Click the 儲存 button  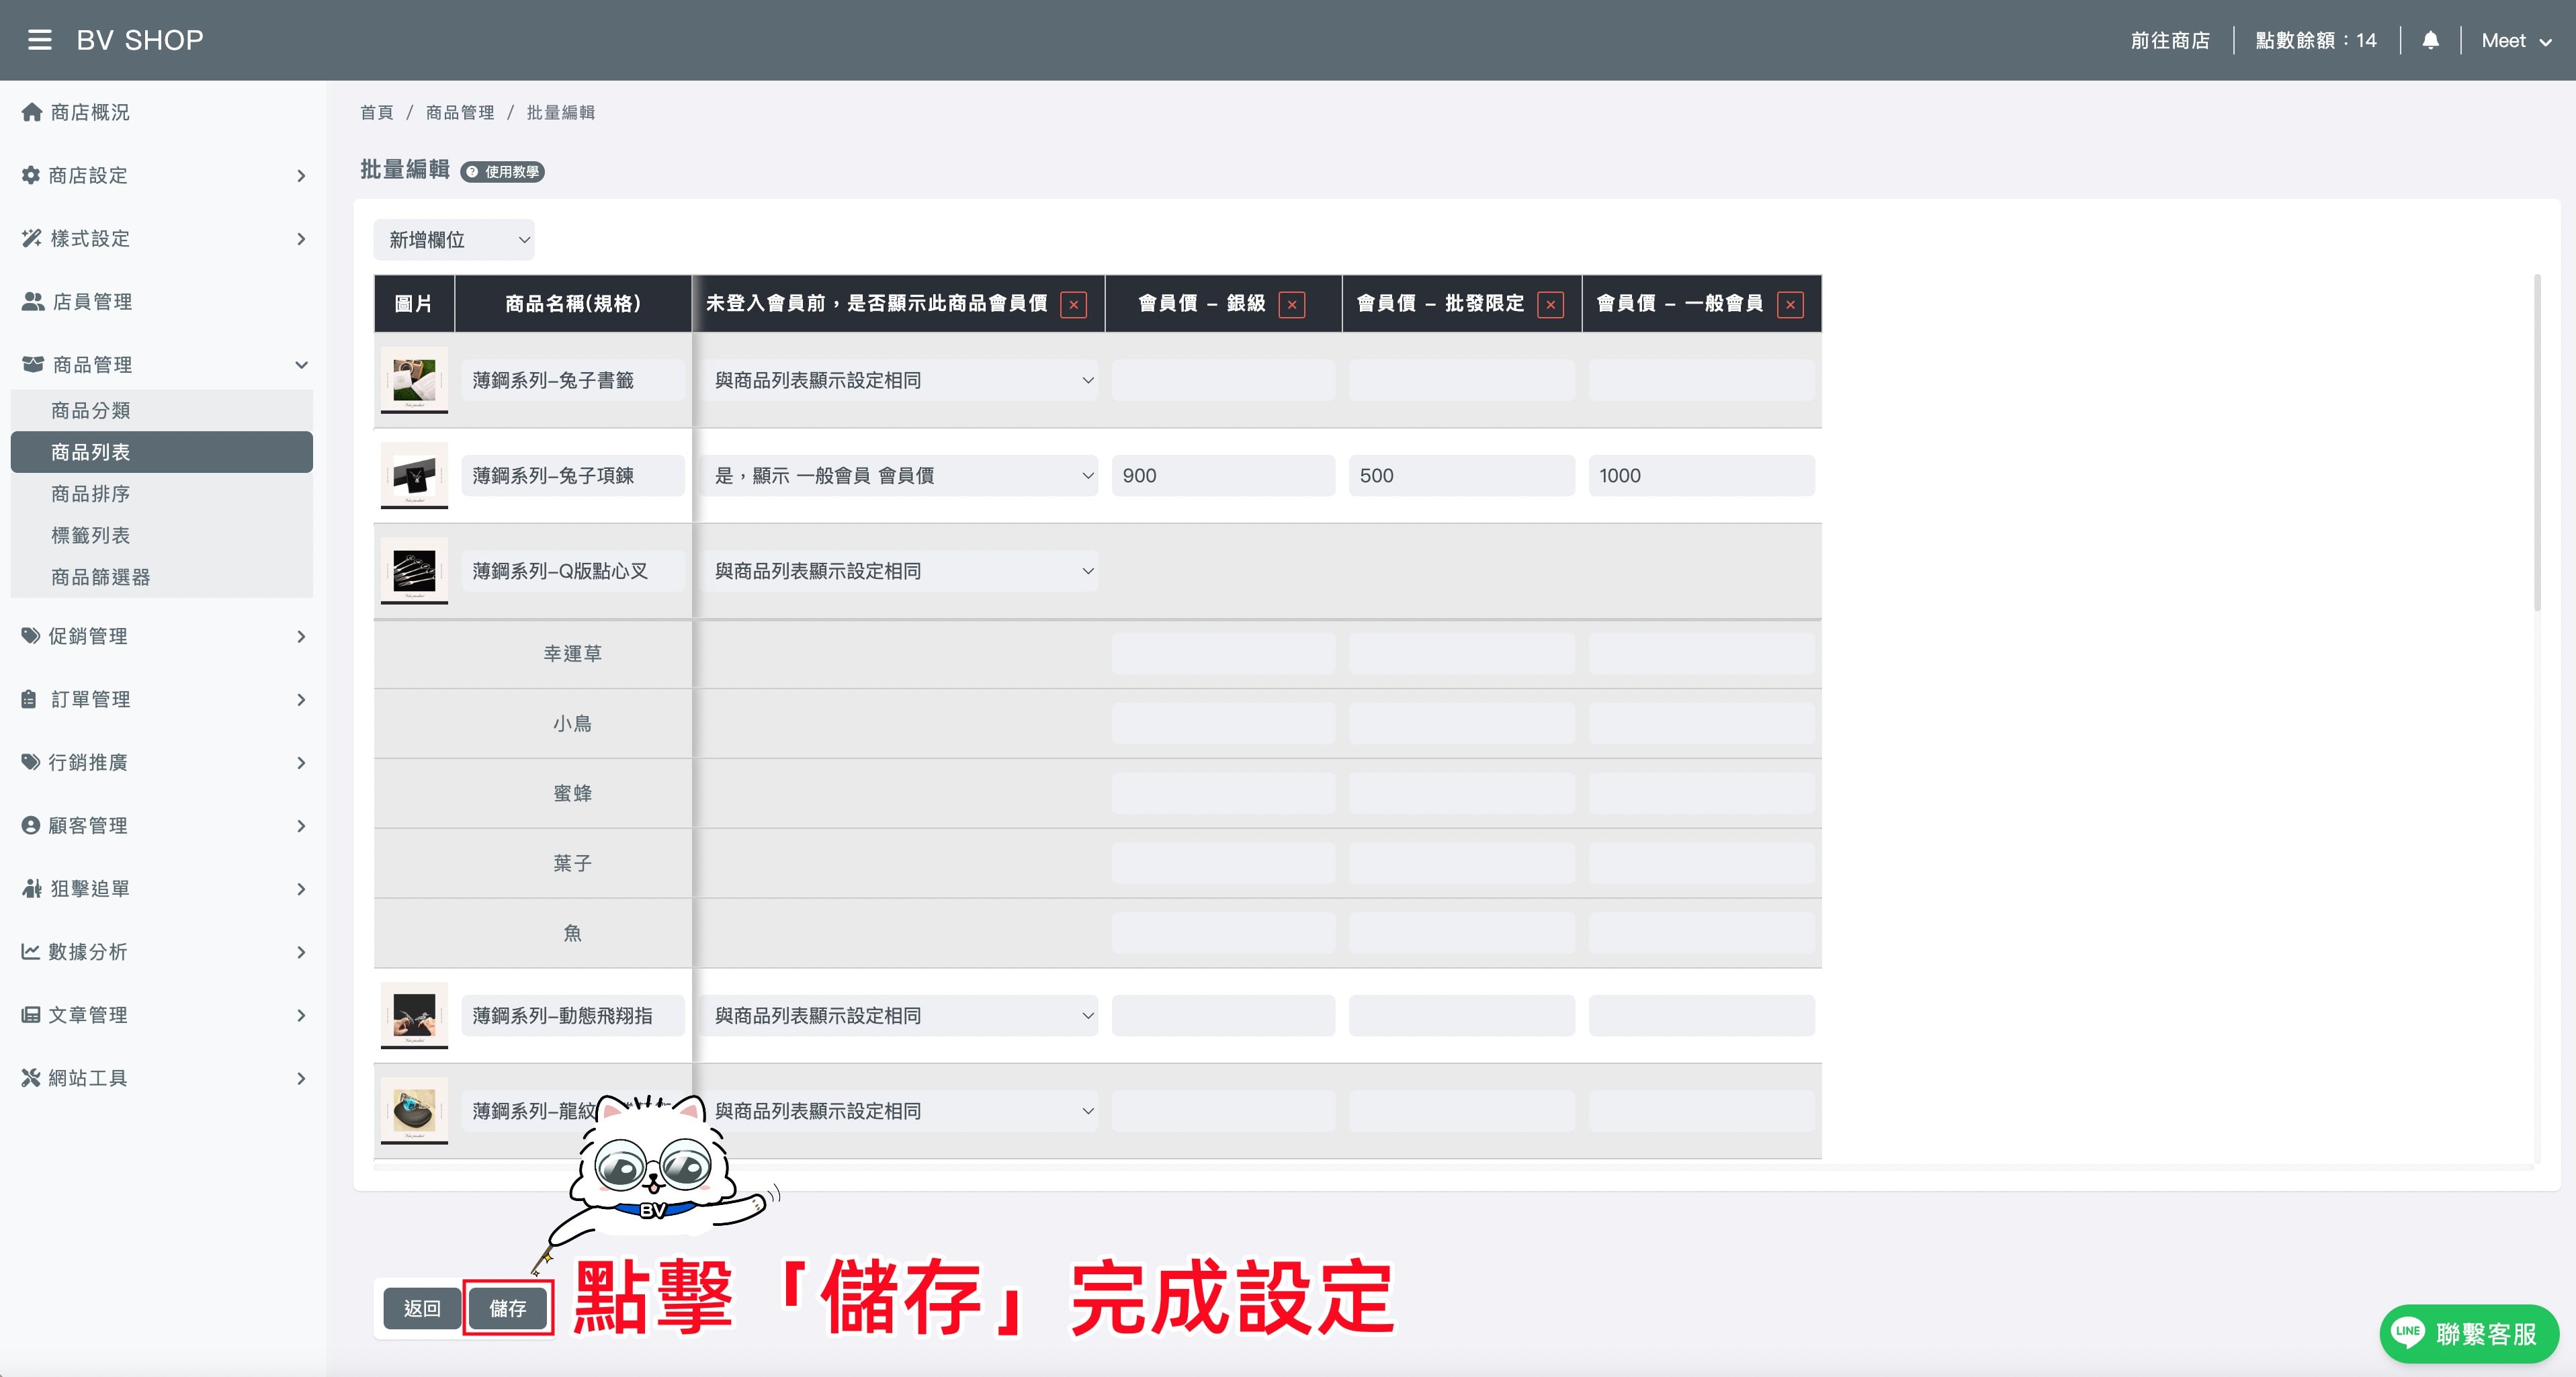coord(508,1308)
